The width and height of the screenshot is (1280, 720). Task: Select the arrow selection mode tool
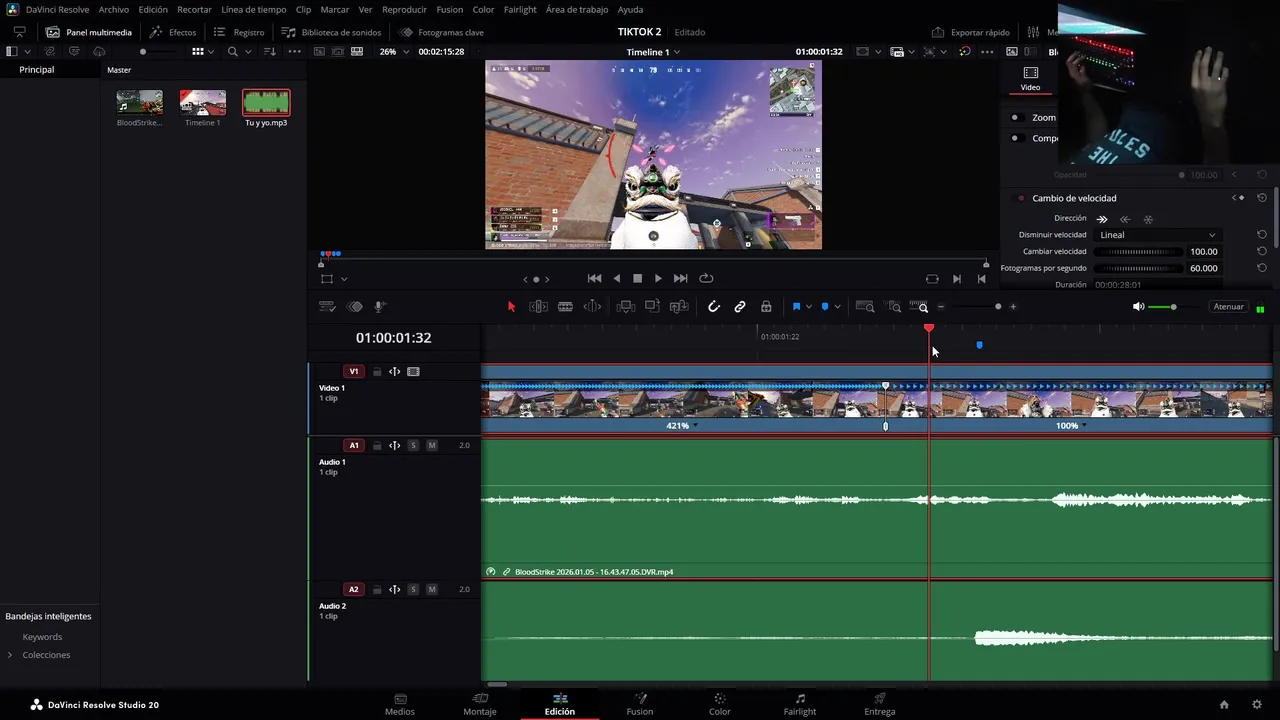(511, 307)
